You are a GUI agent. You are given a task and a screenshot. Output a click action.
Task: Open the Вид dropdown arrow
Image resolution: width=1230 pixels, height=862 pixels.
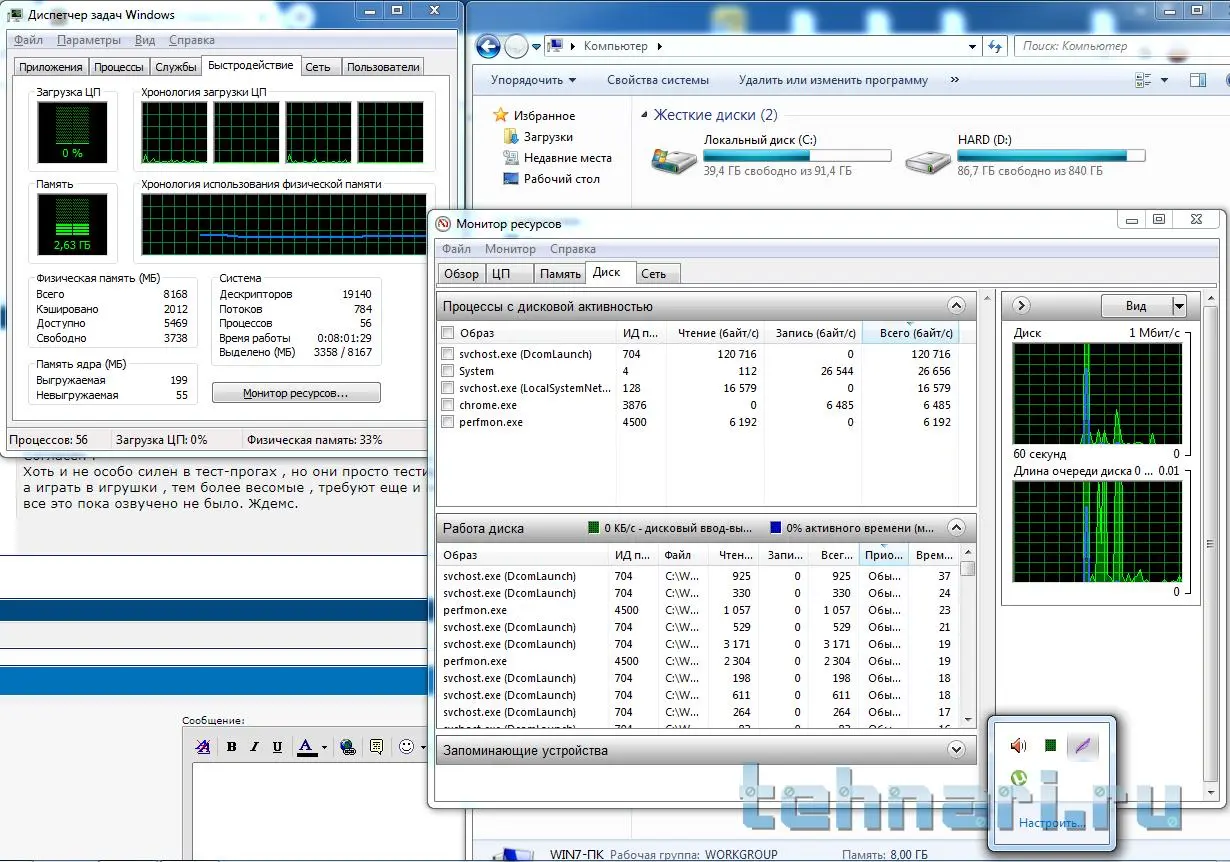tap(1179, 306)
